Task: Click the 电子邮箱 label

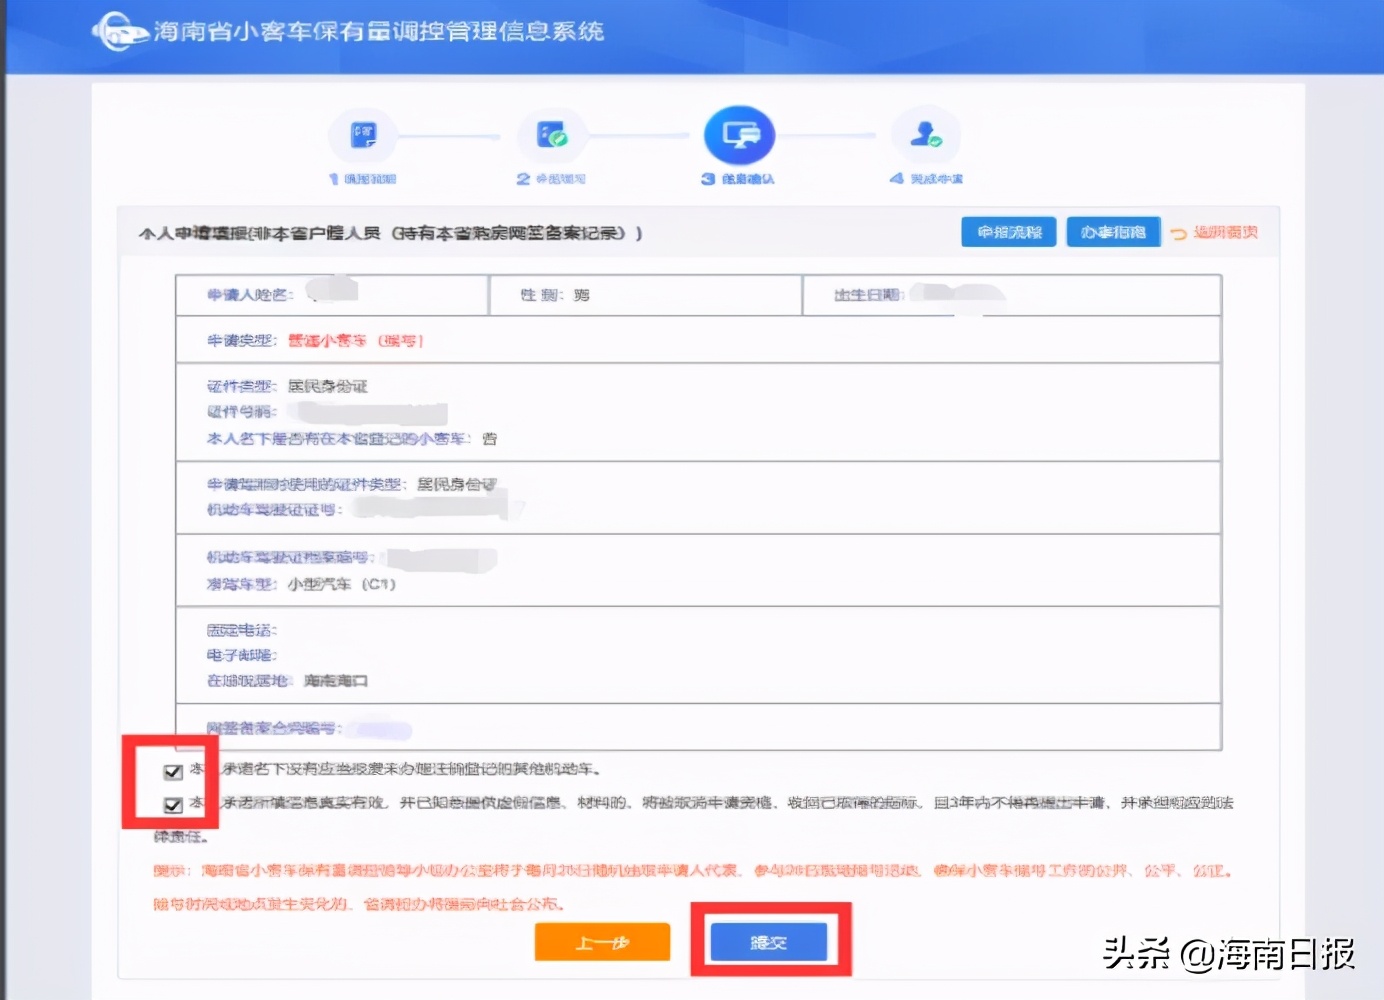Action: coord(242,655)
